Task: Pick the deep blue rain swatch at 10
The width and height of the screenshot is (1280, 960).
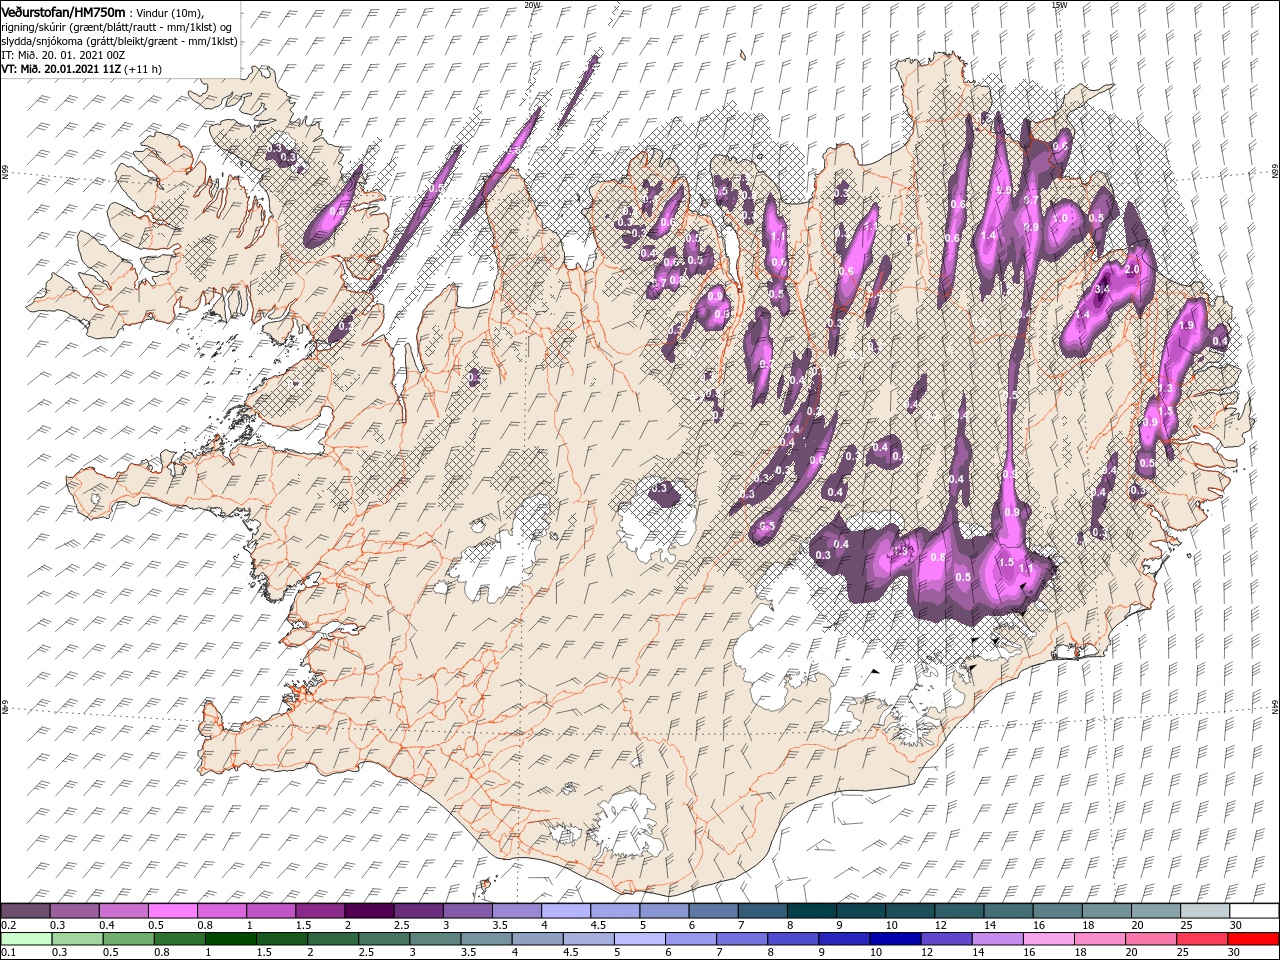Action: [893, 939]
